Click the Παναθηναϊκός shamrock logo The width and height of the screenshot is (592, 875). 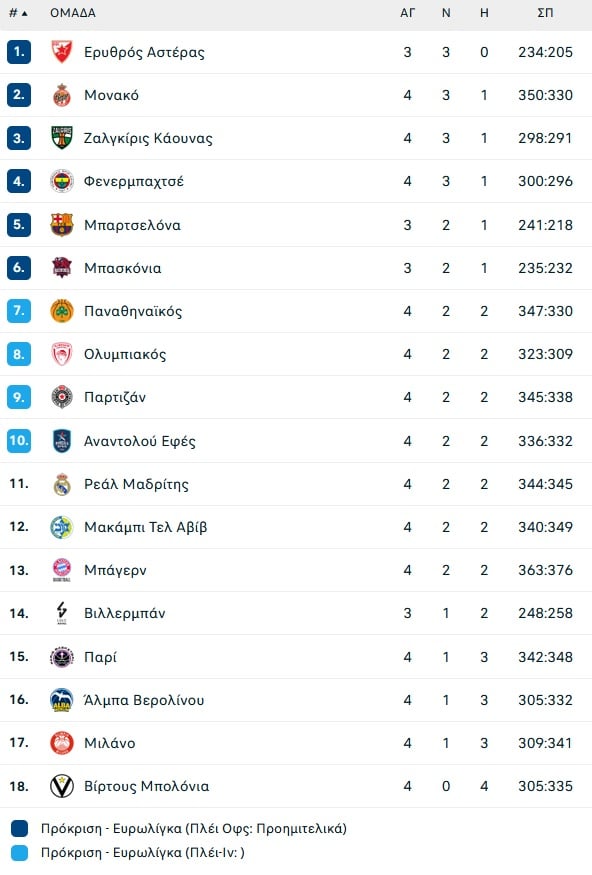coord(61,311)
